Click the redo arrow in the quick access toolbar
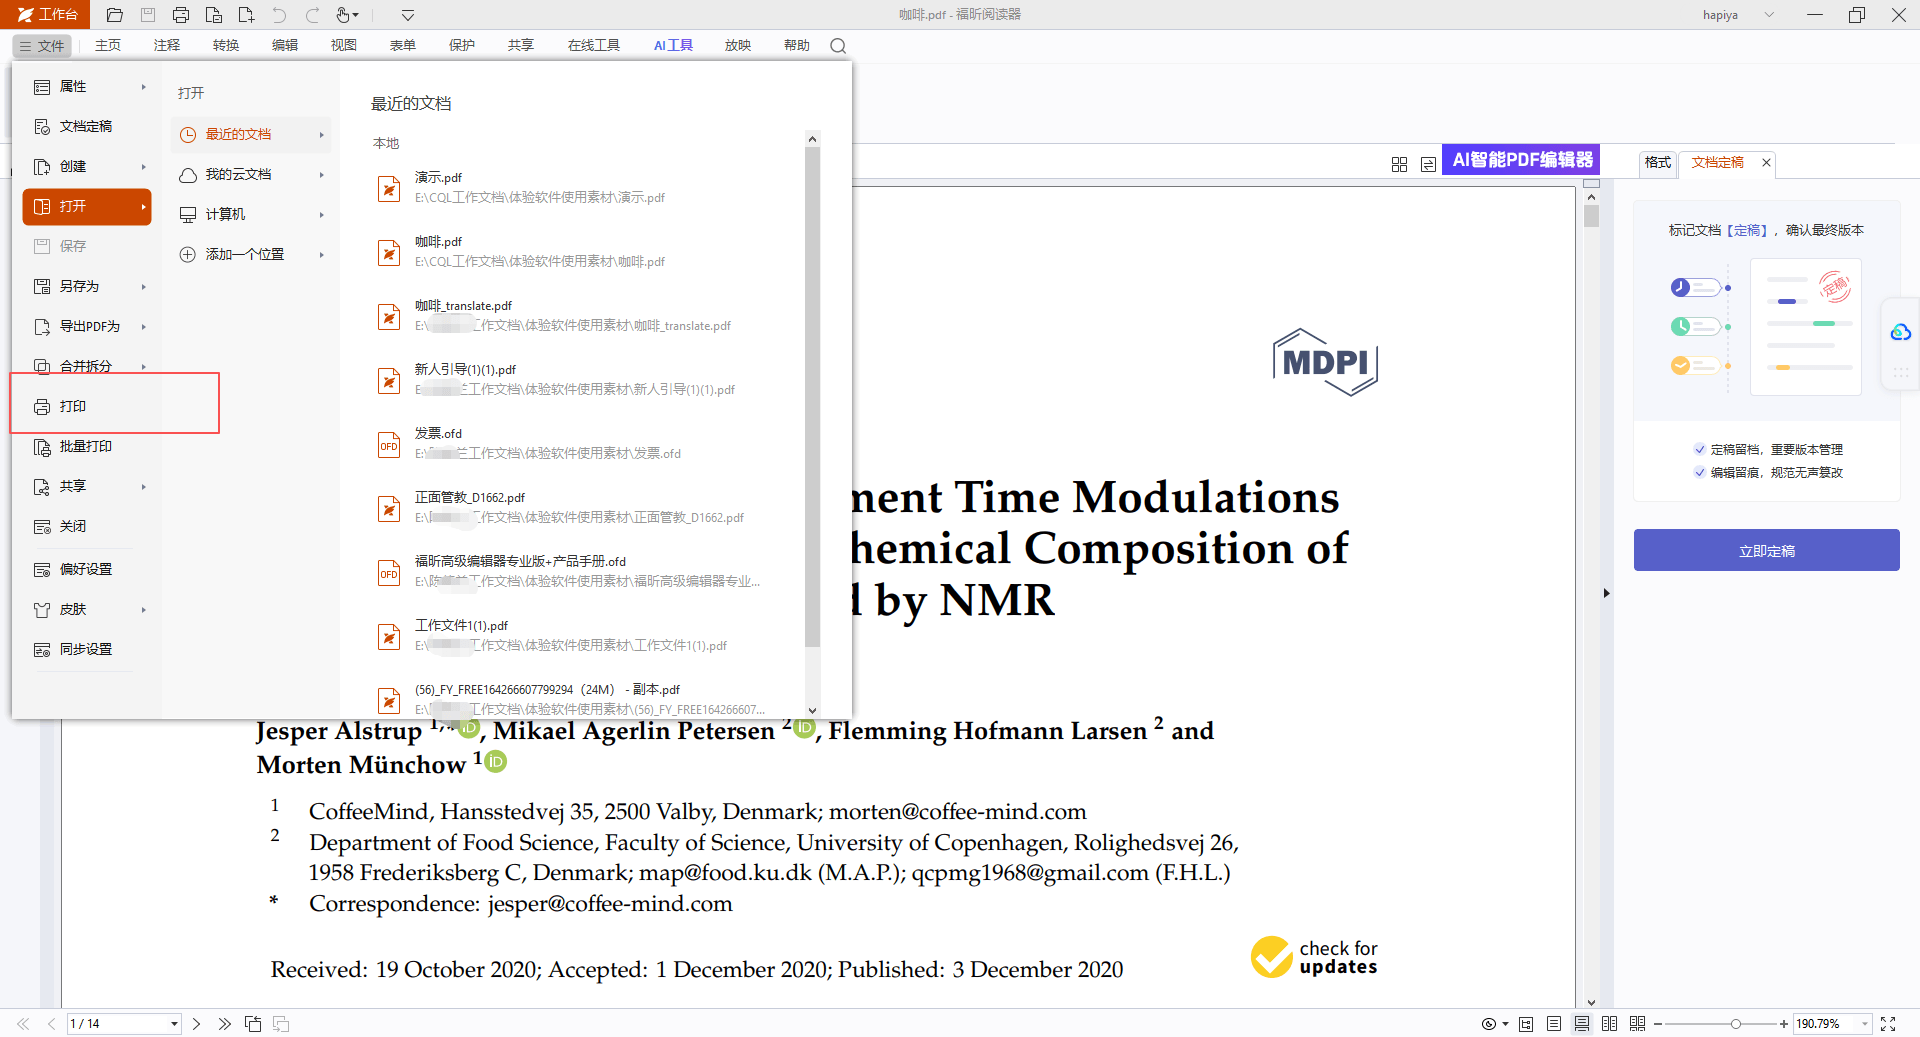1920x1037 pixels. tap(313, 15)
